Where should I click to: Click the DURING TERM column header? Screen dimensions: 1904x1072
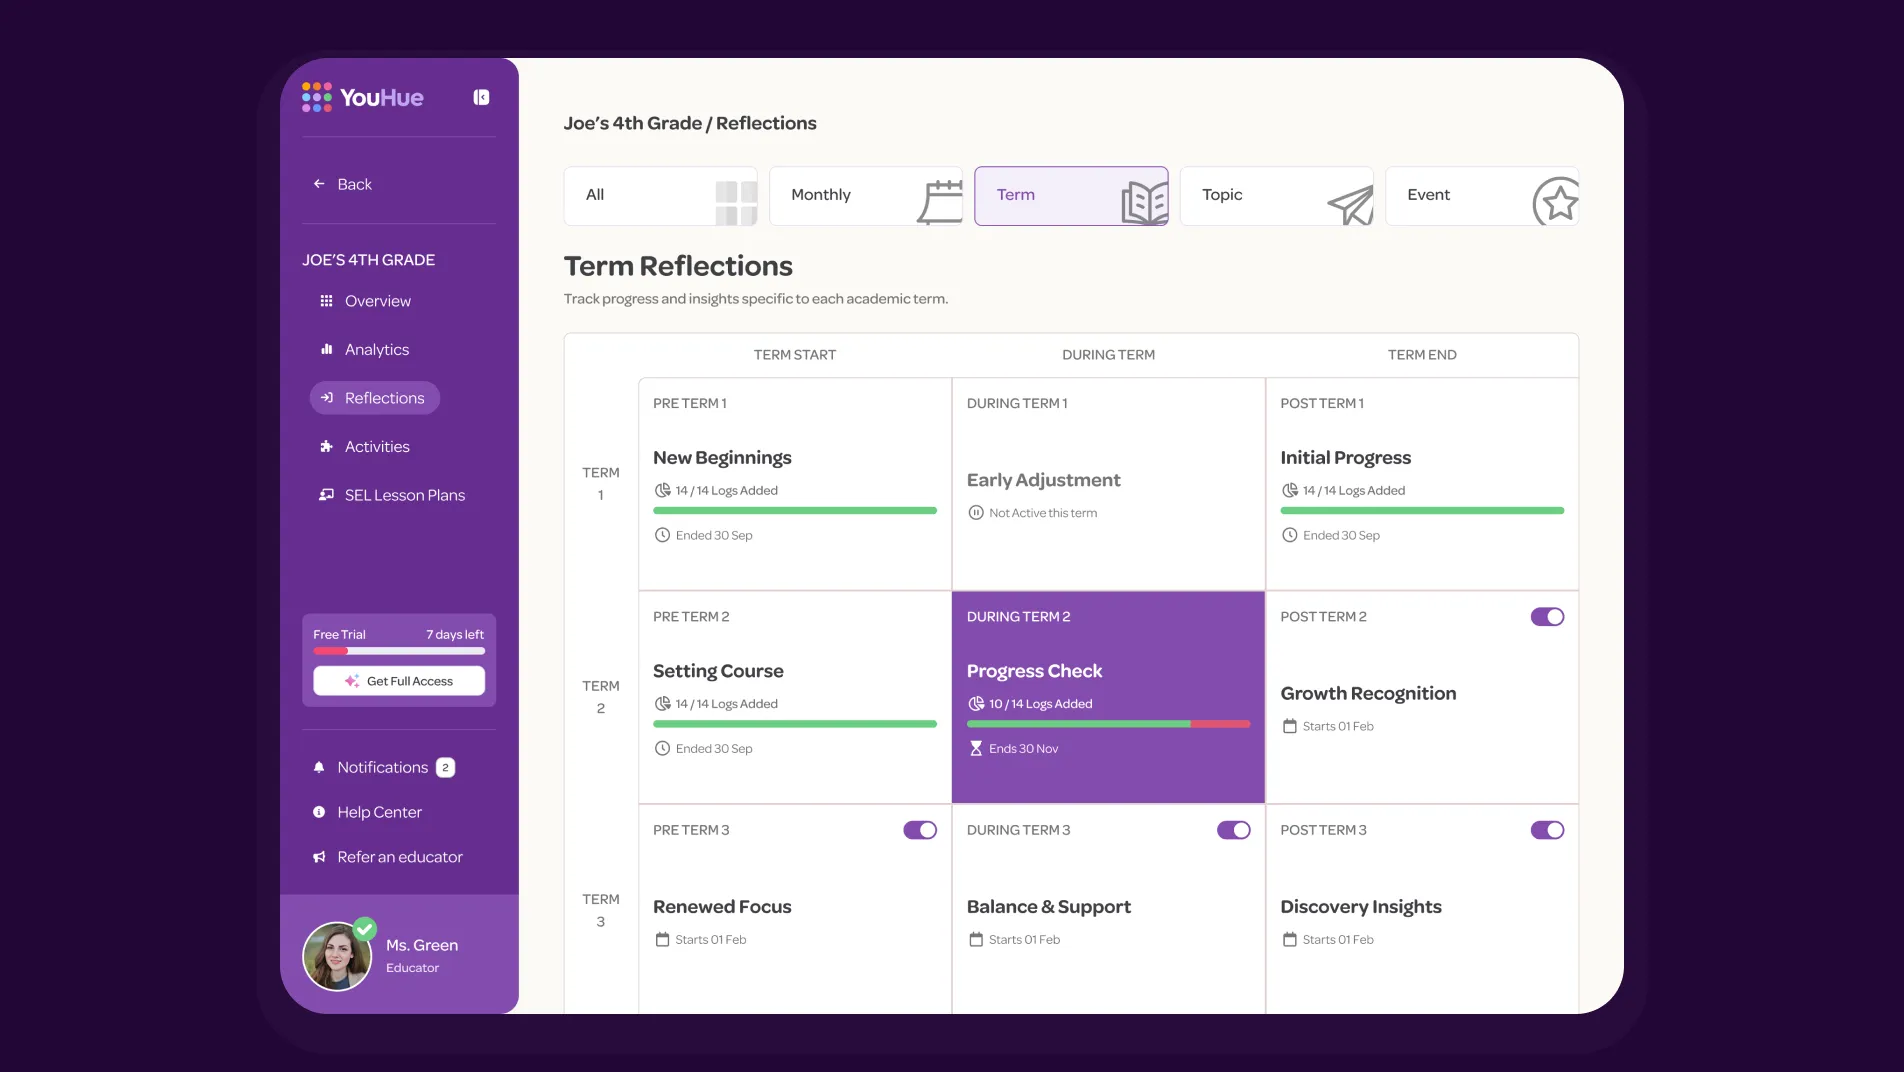[x=1108, y=355]
